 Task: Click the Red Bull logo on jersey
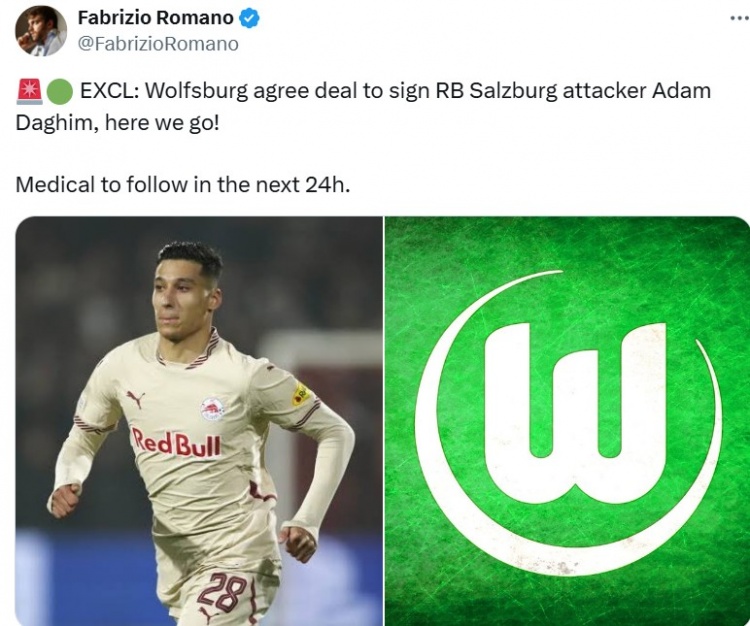tap(176, 443)
